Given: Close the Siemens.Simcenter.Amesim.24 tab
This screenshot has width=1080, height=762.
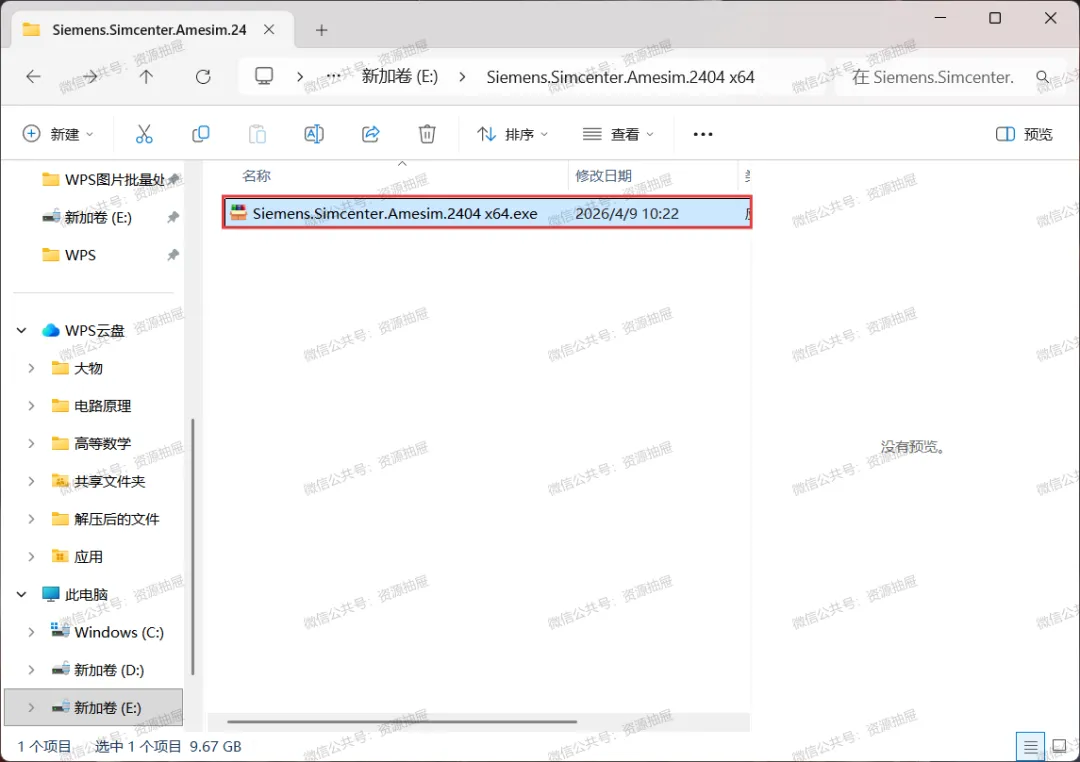Looking at the screenshot, I should click(x=269, y=30).
